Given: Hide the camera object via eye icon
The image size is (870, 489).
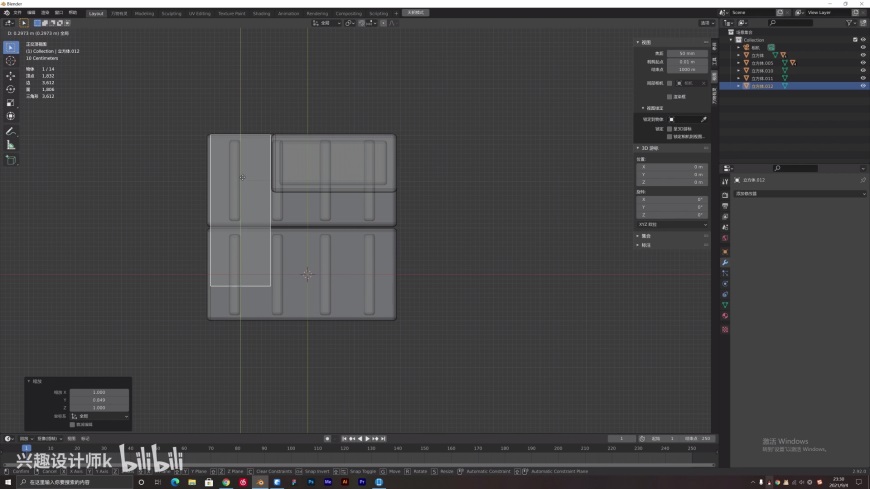Looking at the screenshot, I should 863,48.
